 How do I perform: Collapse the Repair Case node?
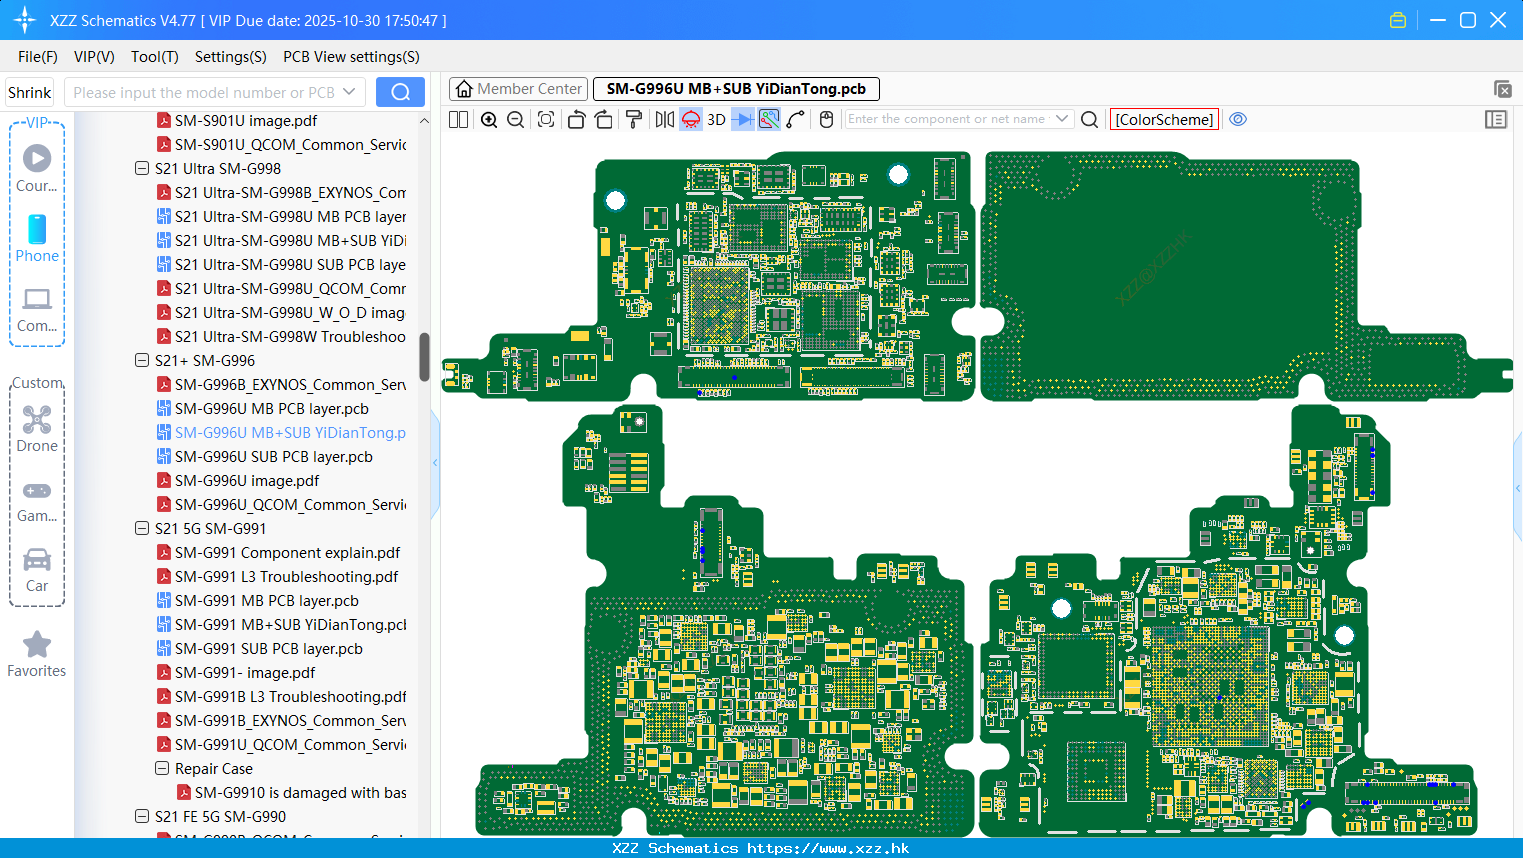pyautogui.click(x=162, y=769)
